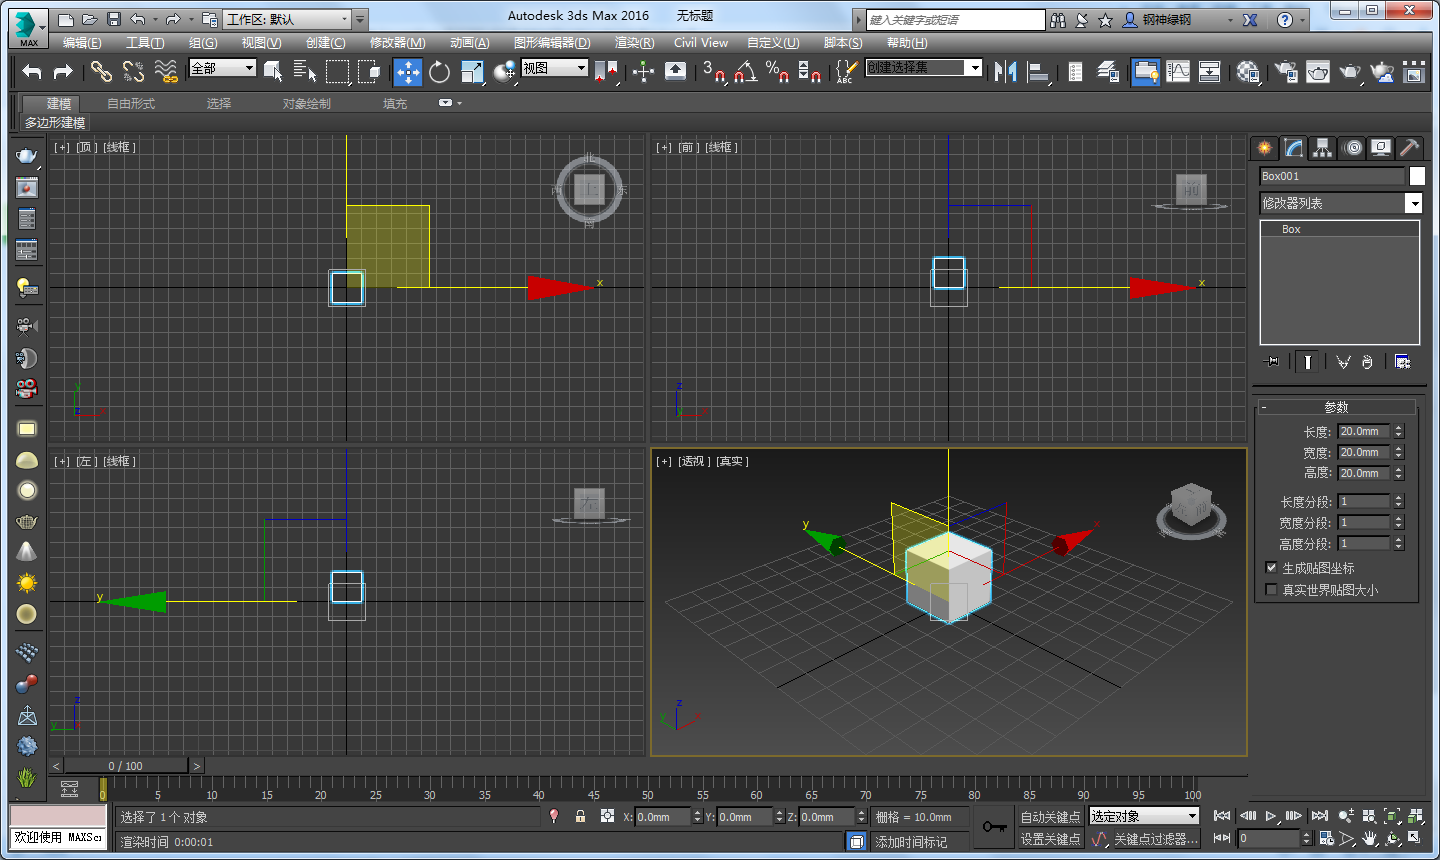Select the Link tool
The width and height of the screenshot is (1440, 860).
pyautogui.click(x=100, y=71)
